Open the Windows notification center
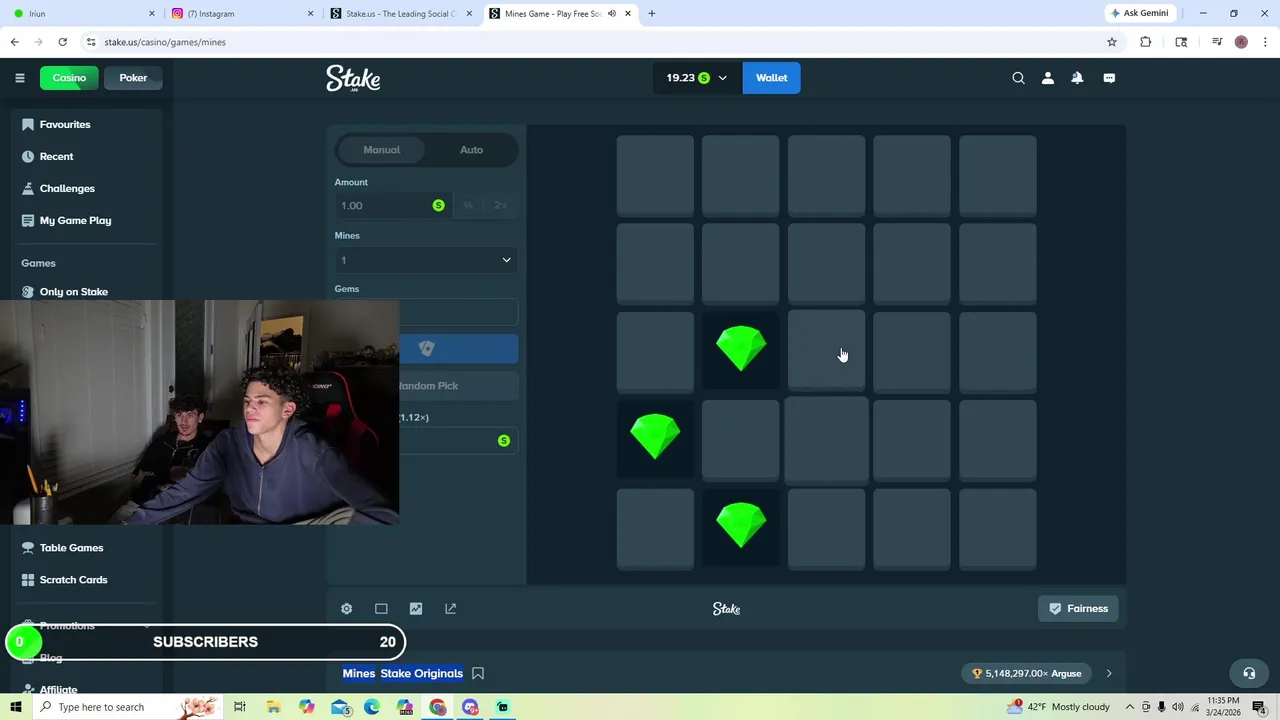This screenshot has height=720, width=1280. (x=1259, y=707)
